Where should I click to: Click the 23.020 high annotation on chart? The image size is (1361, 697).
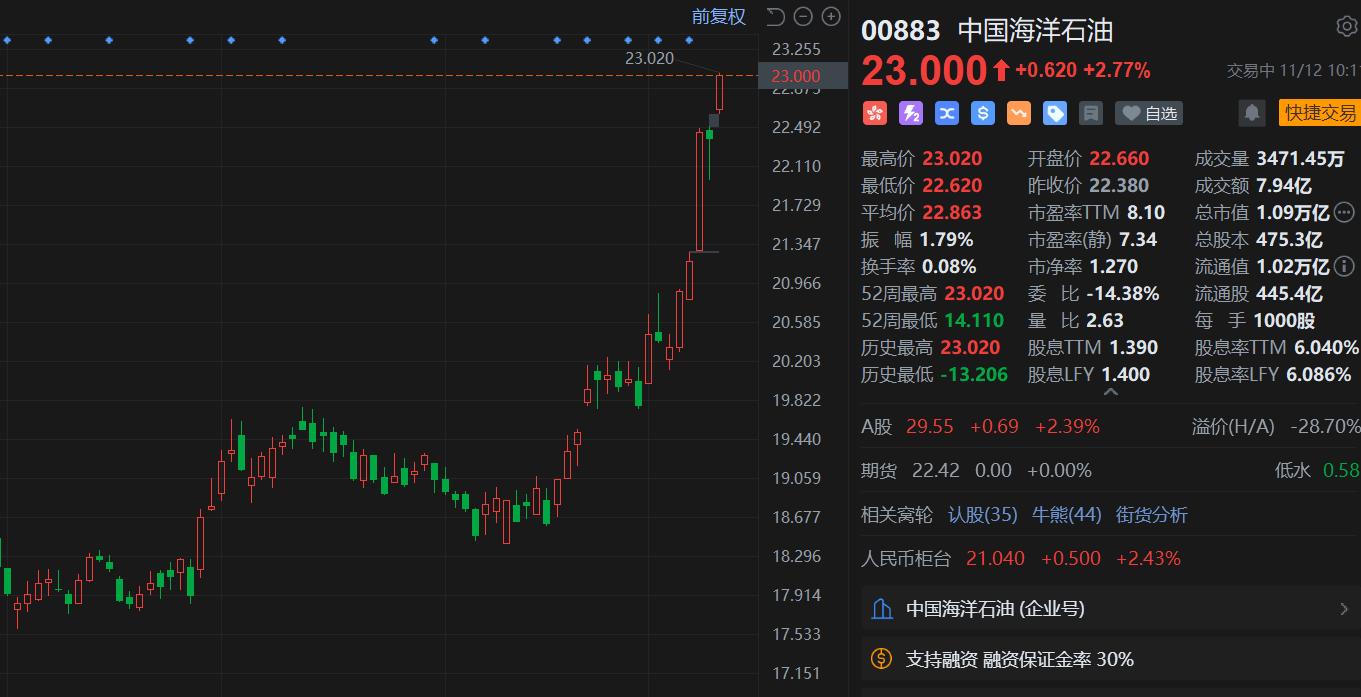point(649,58)
